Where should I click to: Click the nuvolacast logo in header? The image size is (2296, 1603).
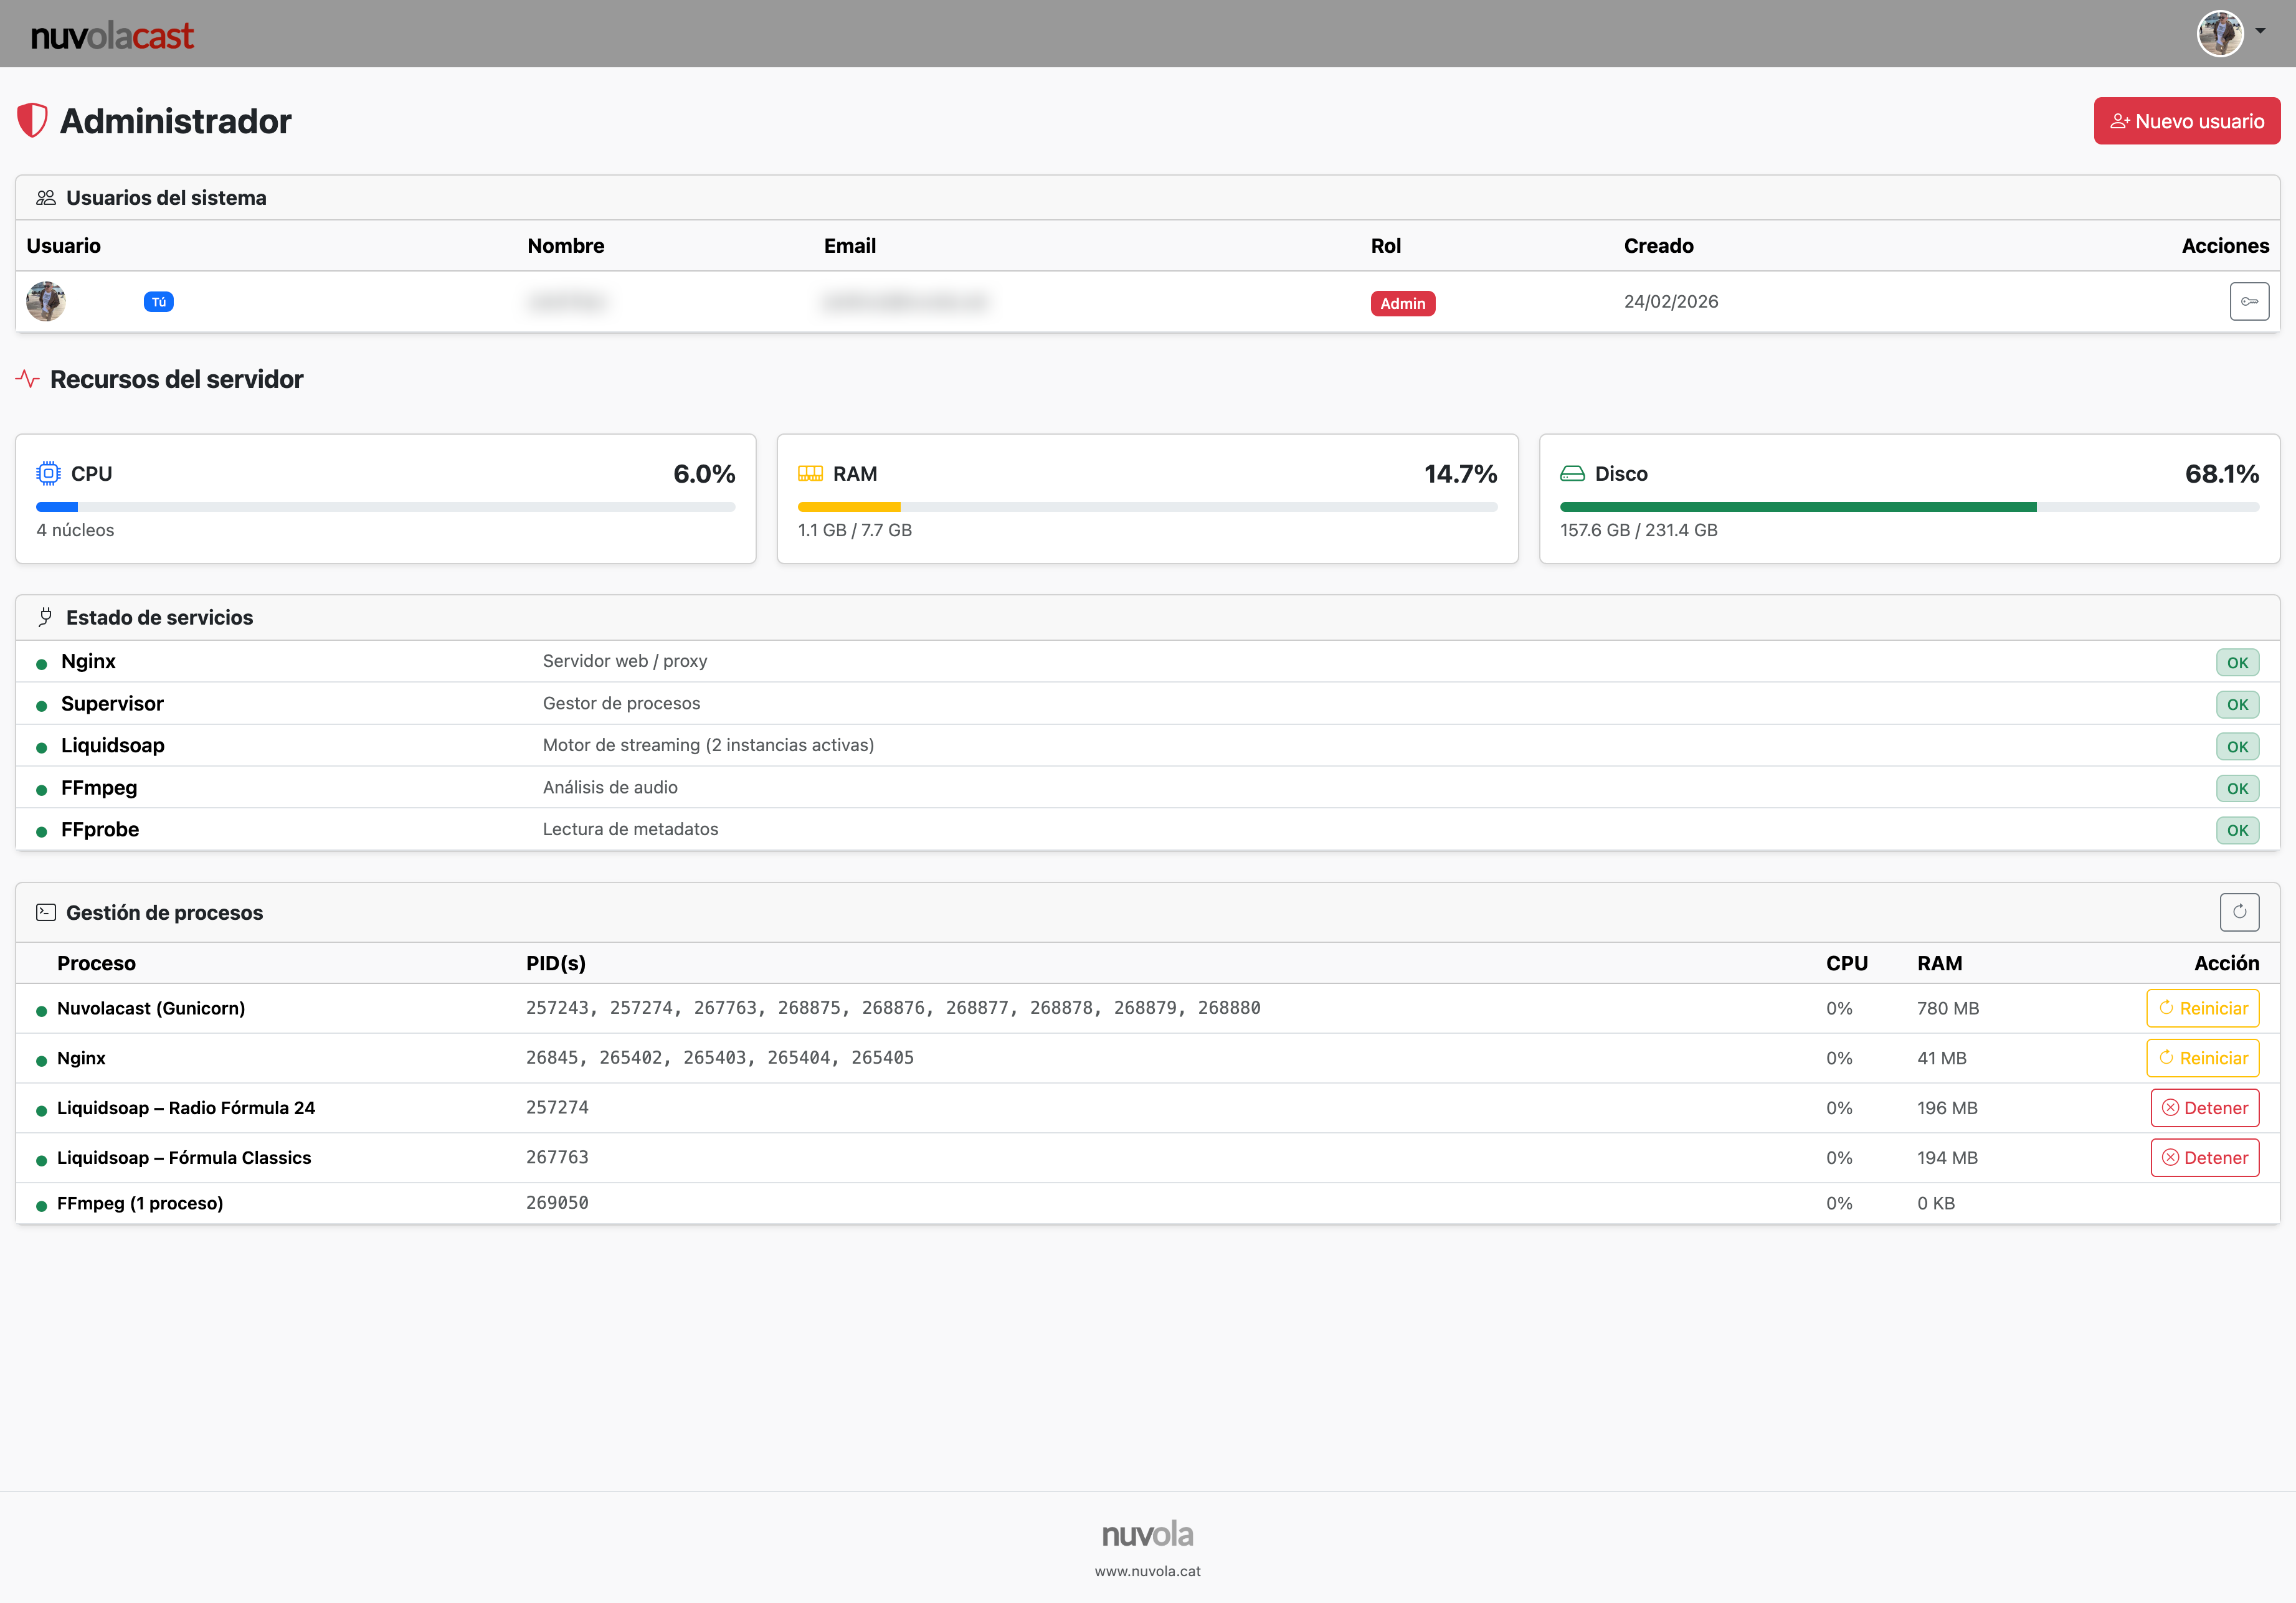(x=112, y=36)
